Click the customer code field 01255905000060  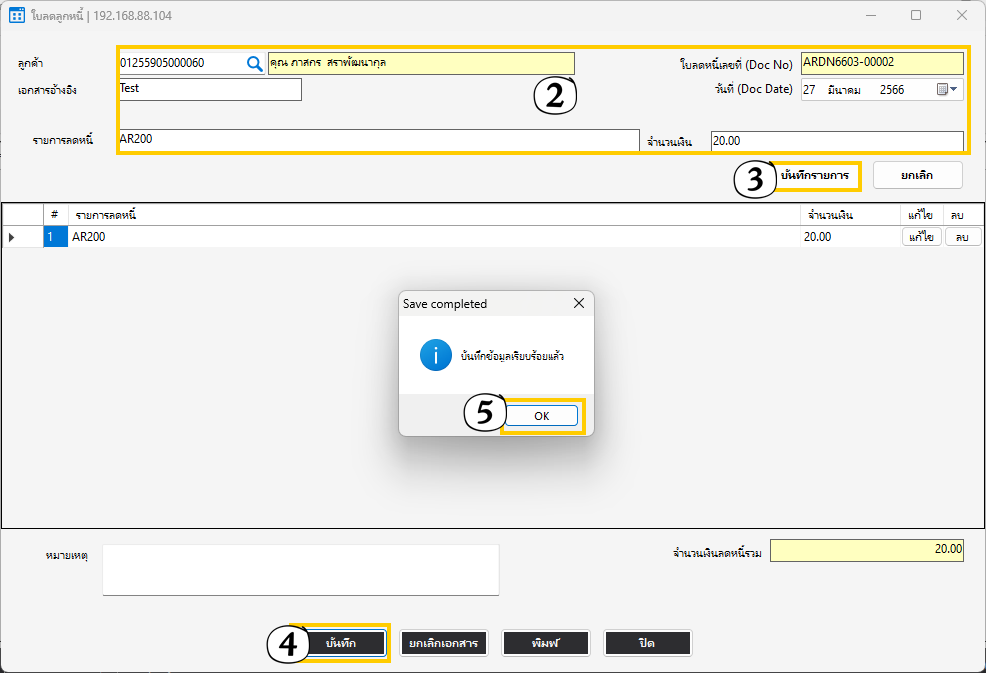click(180, 63)
